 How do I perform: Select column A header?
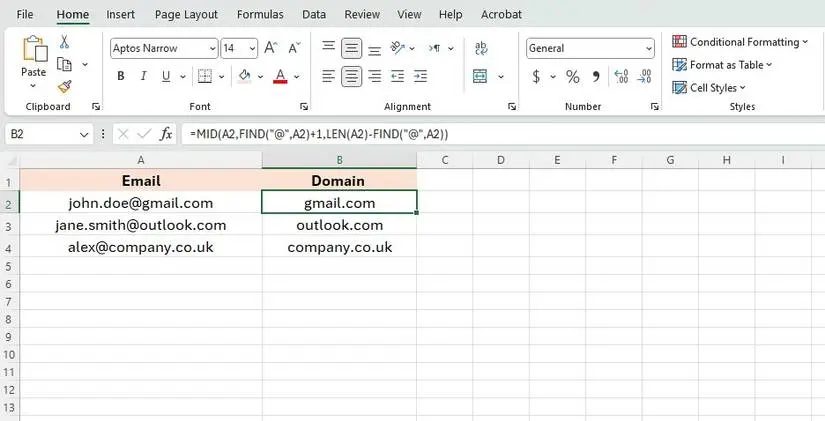[141, 160]
